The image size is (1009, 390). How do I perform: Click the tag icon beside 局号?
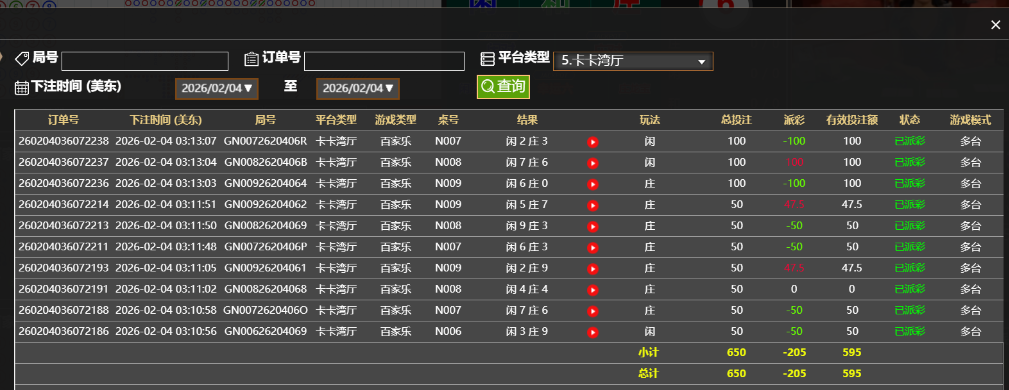point(22,59)
